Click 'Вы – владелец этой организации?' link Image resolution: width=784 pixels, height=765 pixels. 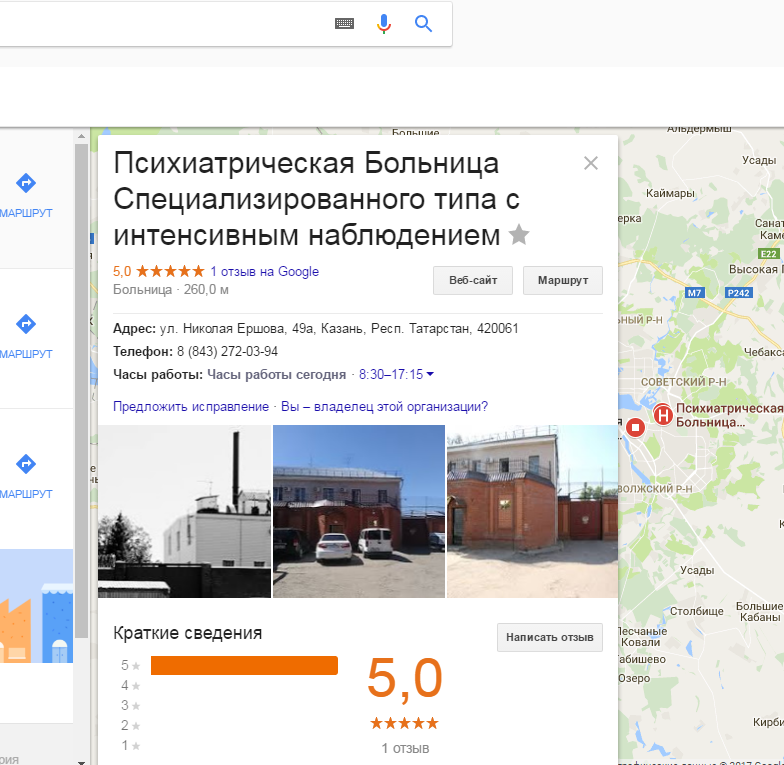click(384, 406)
